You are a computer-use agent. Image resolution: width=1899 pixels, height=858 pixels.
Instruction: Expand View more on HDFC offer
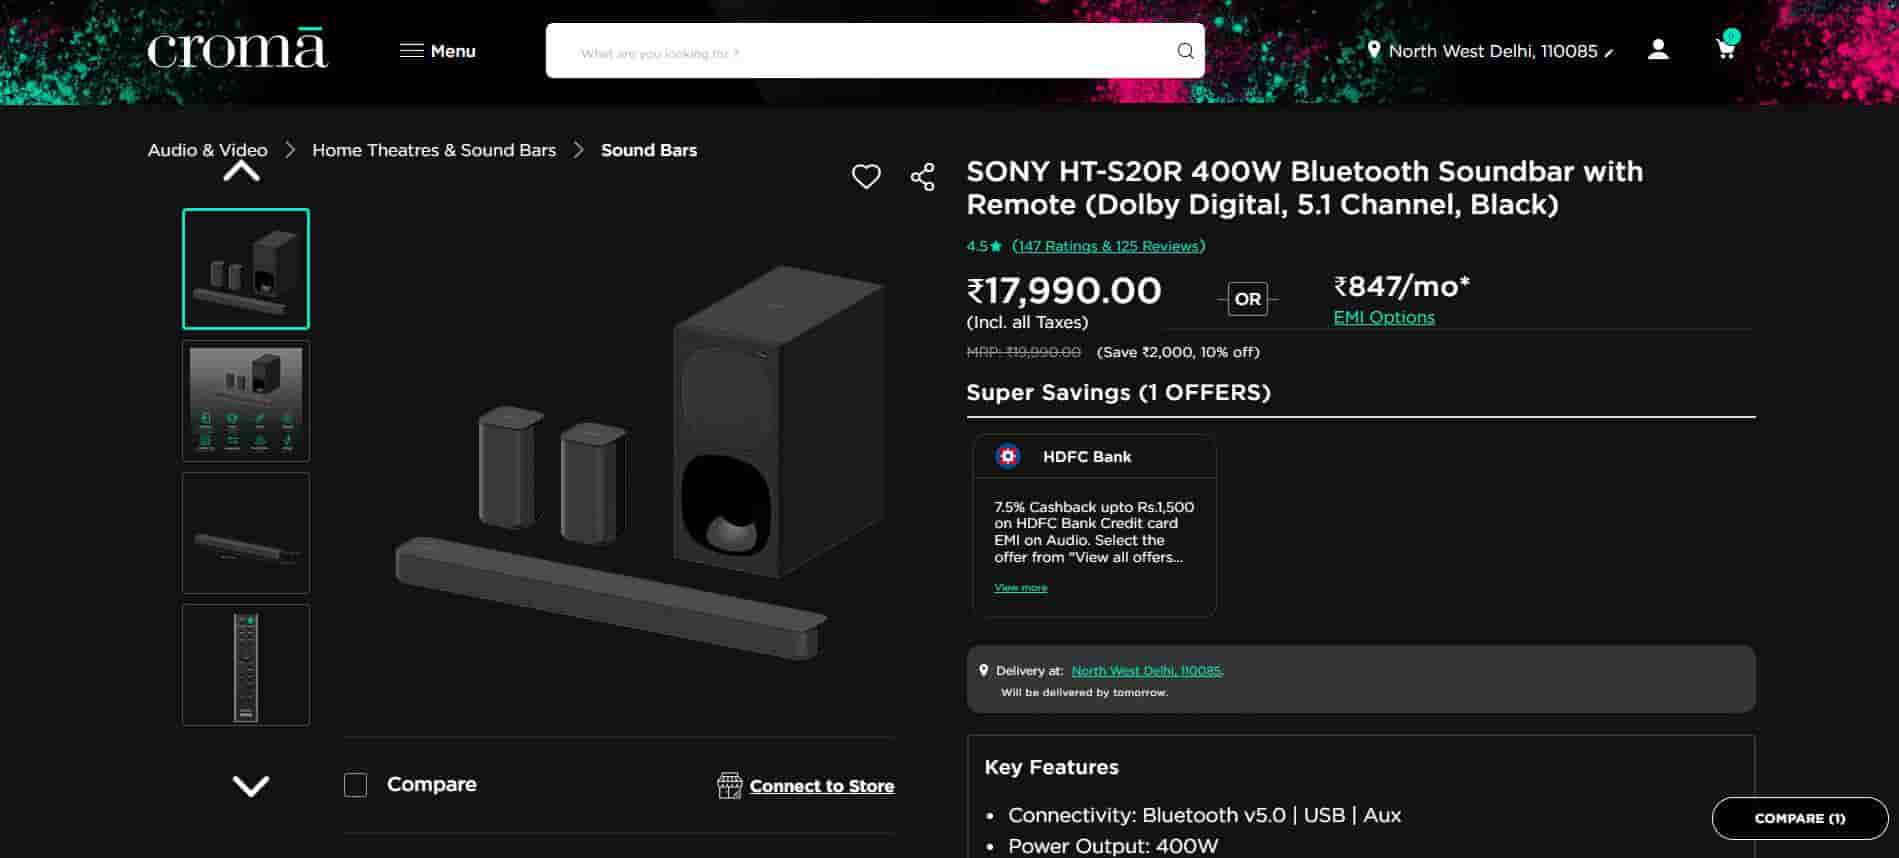tap(1020, 588)
